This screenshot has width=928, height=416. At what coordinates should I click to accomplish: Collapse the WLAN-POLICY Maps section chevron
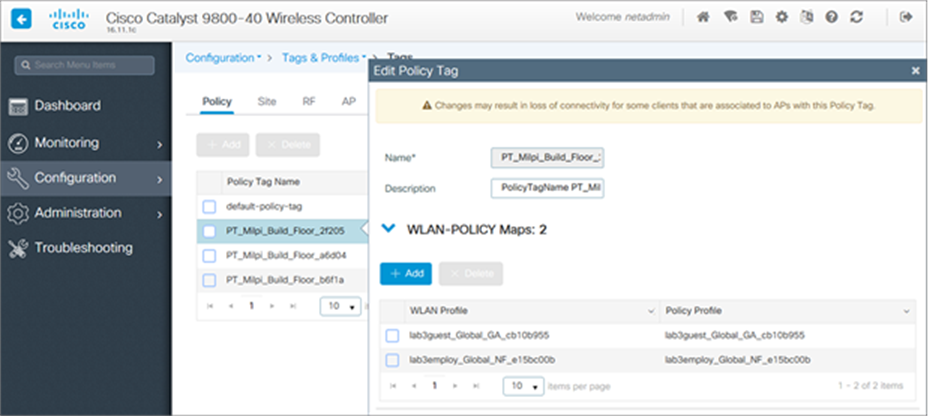[x=388, y=228]
